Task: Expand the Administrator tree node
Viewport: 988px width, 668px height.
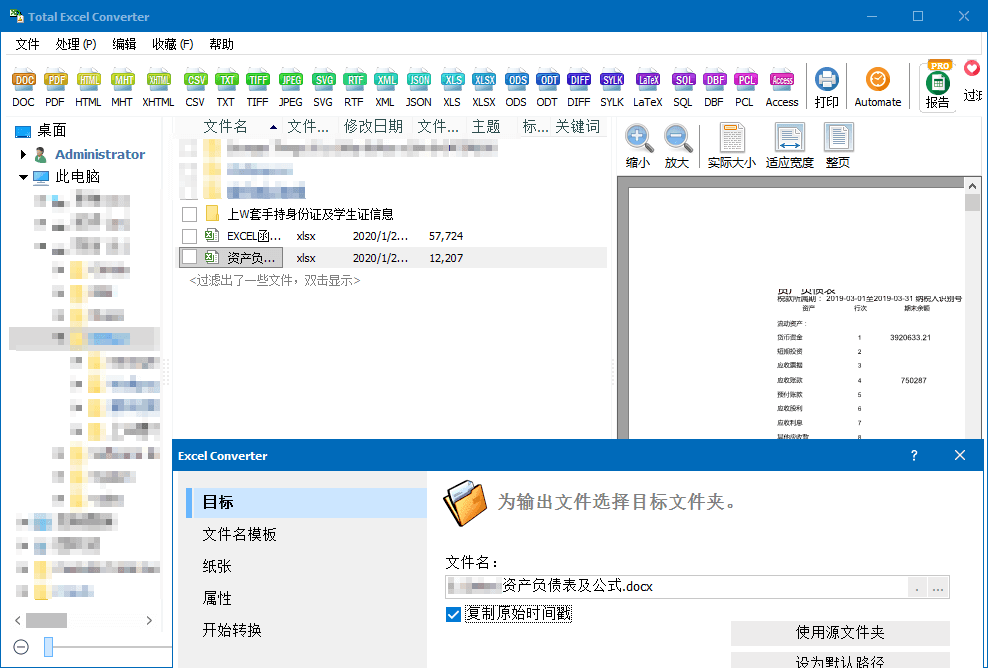Action: pos(24,155)
